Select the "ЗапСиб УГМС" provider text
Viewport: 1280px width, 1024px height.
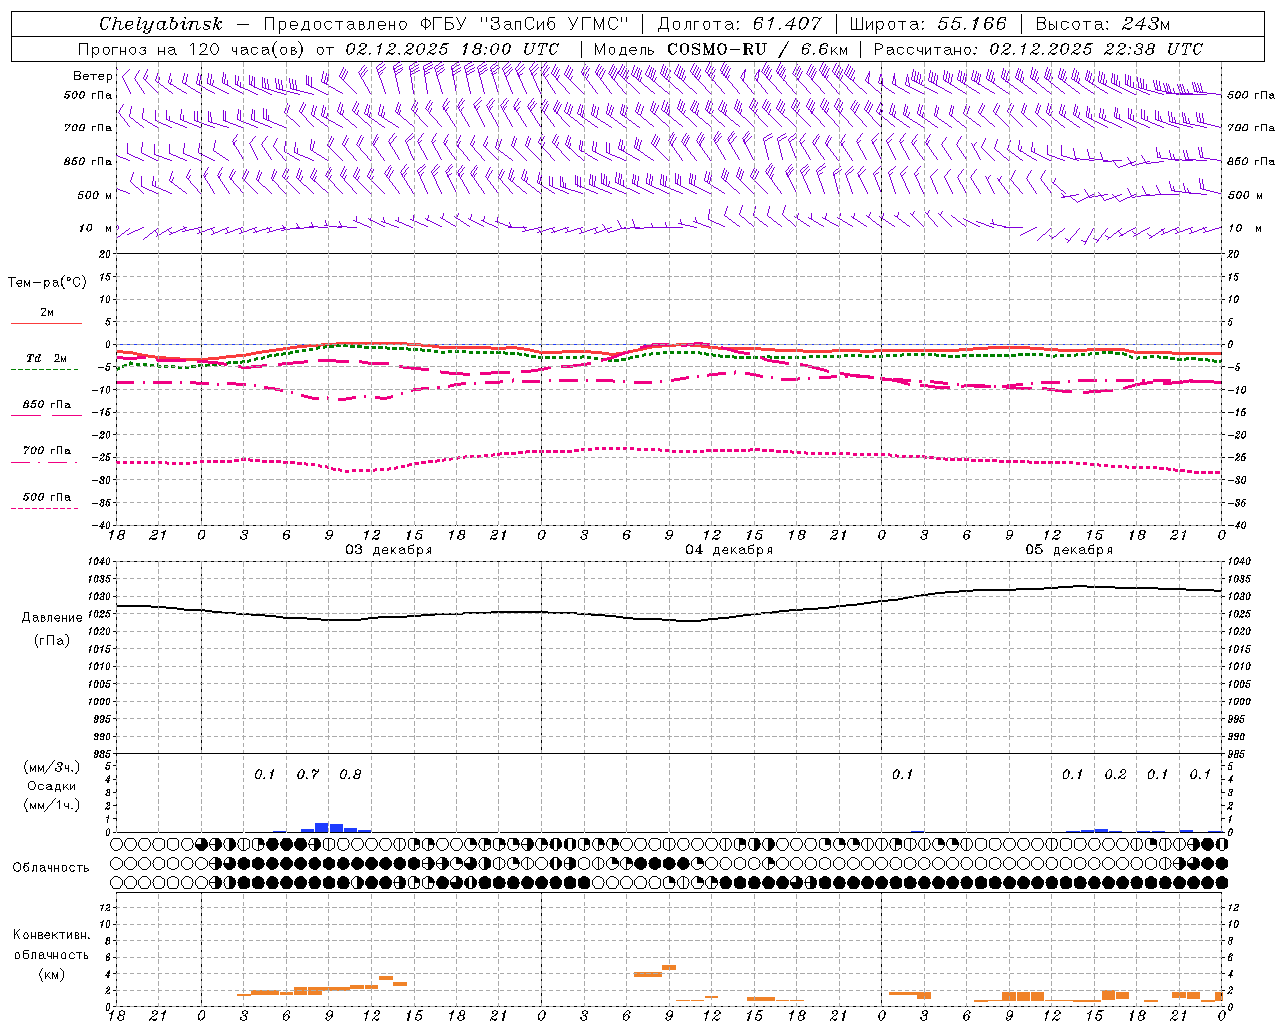coord(552,24)
